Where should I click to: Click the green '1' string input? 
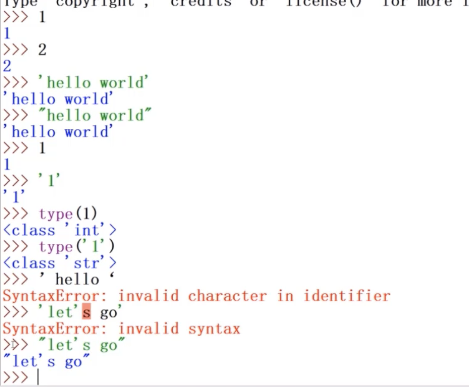49,181
